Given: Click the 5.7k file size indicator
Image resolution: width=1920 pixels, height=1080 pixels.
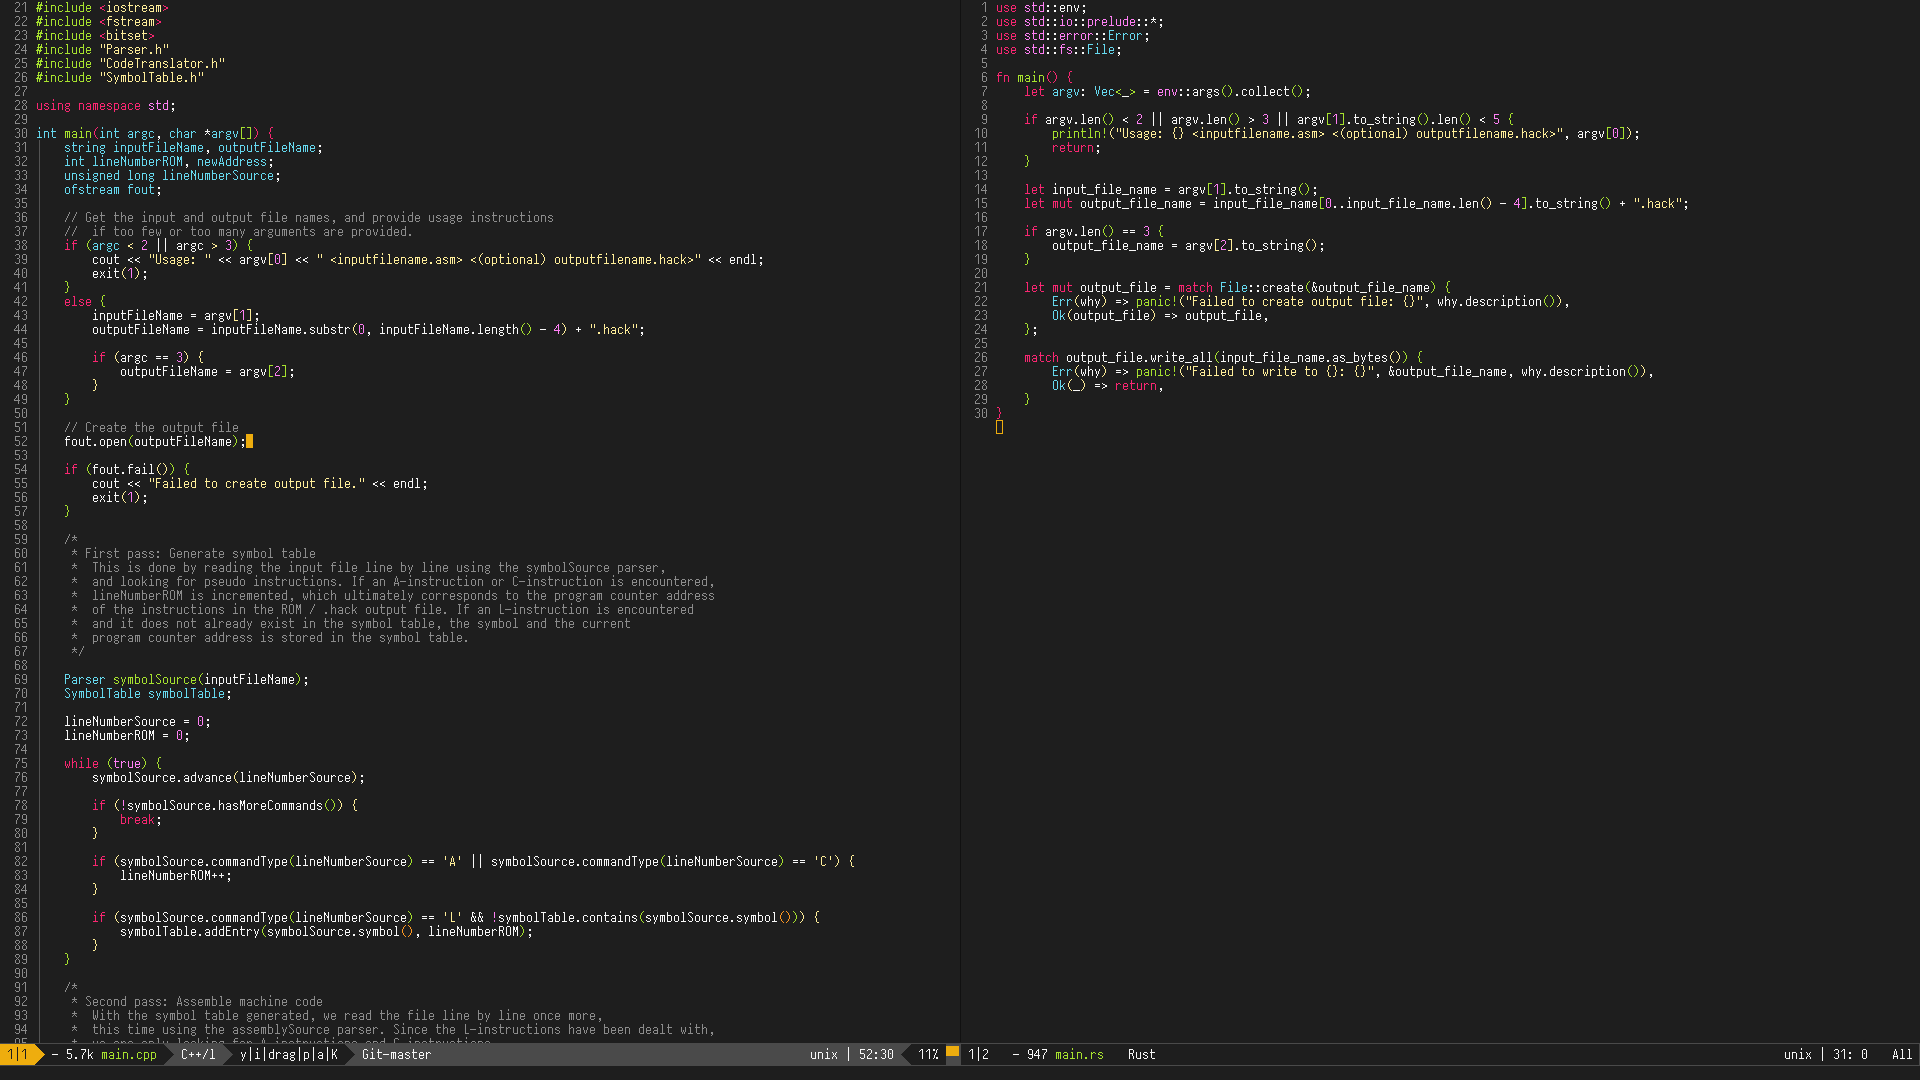Looking at the screenshot, I should click(79, 1054).
